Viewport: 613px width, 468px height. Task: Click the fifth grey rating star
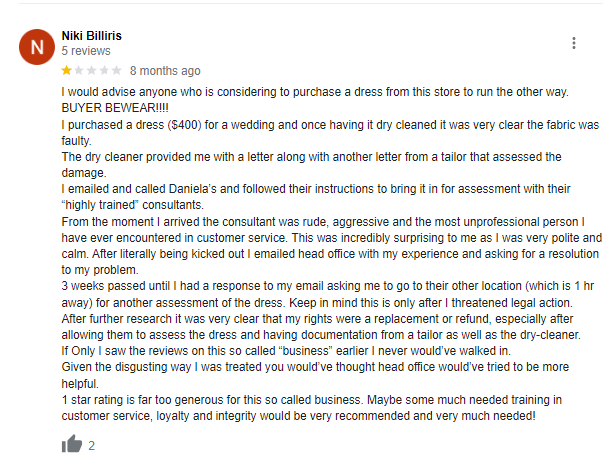click(116, 71)
